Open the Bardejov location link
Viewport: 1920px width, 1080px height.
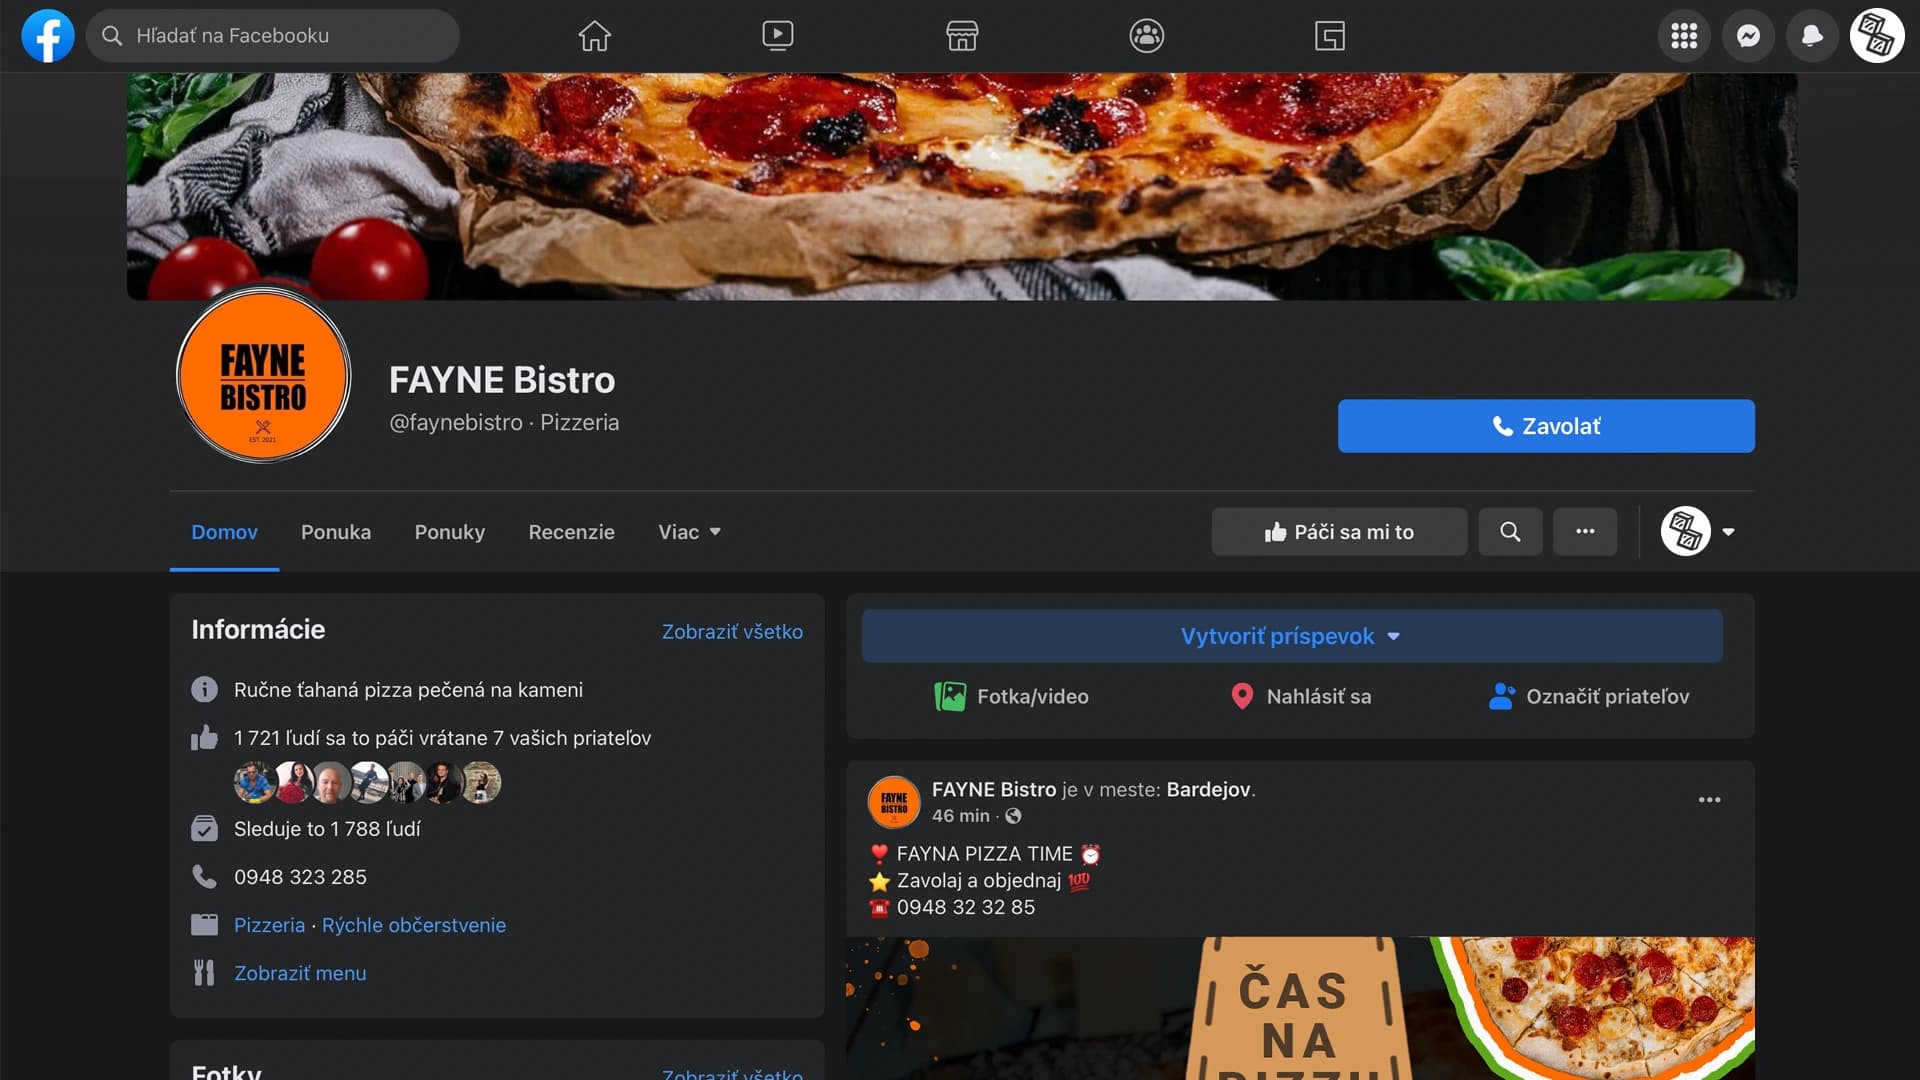coord(1208,789)
